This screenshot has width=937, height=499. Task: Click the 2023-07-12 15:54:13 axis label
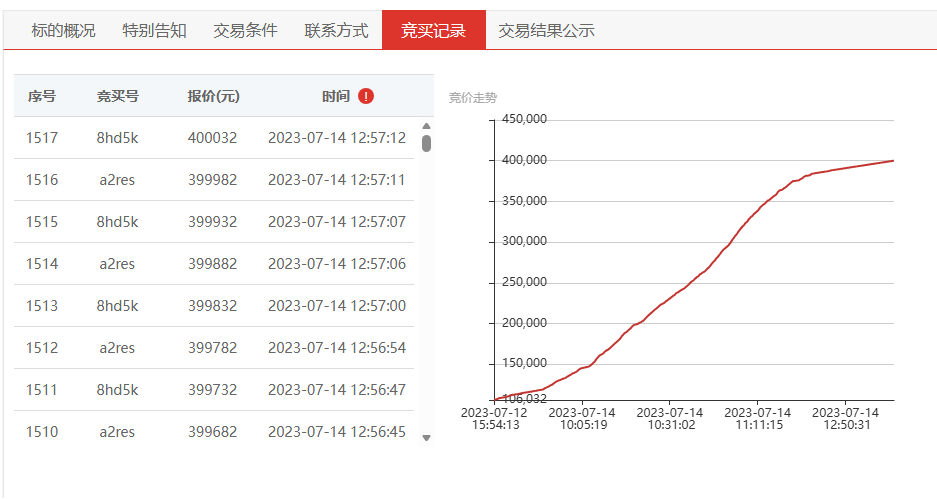point(495,419)
